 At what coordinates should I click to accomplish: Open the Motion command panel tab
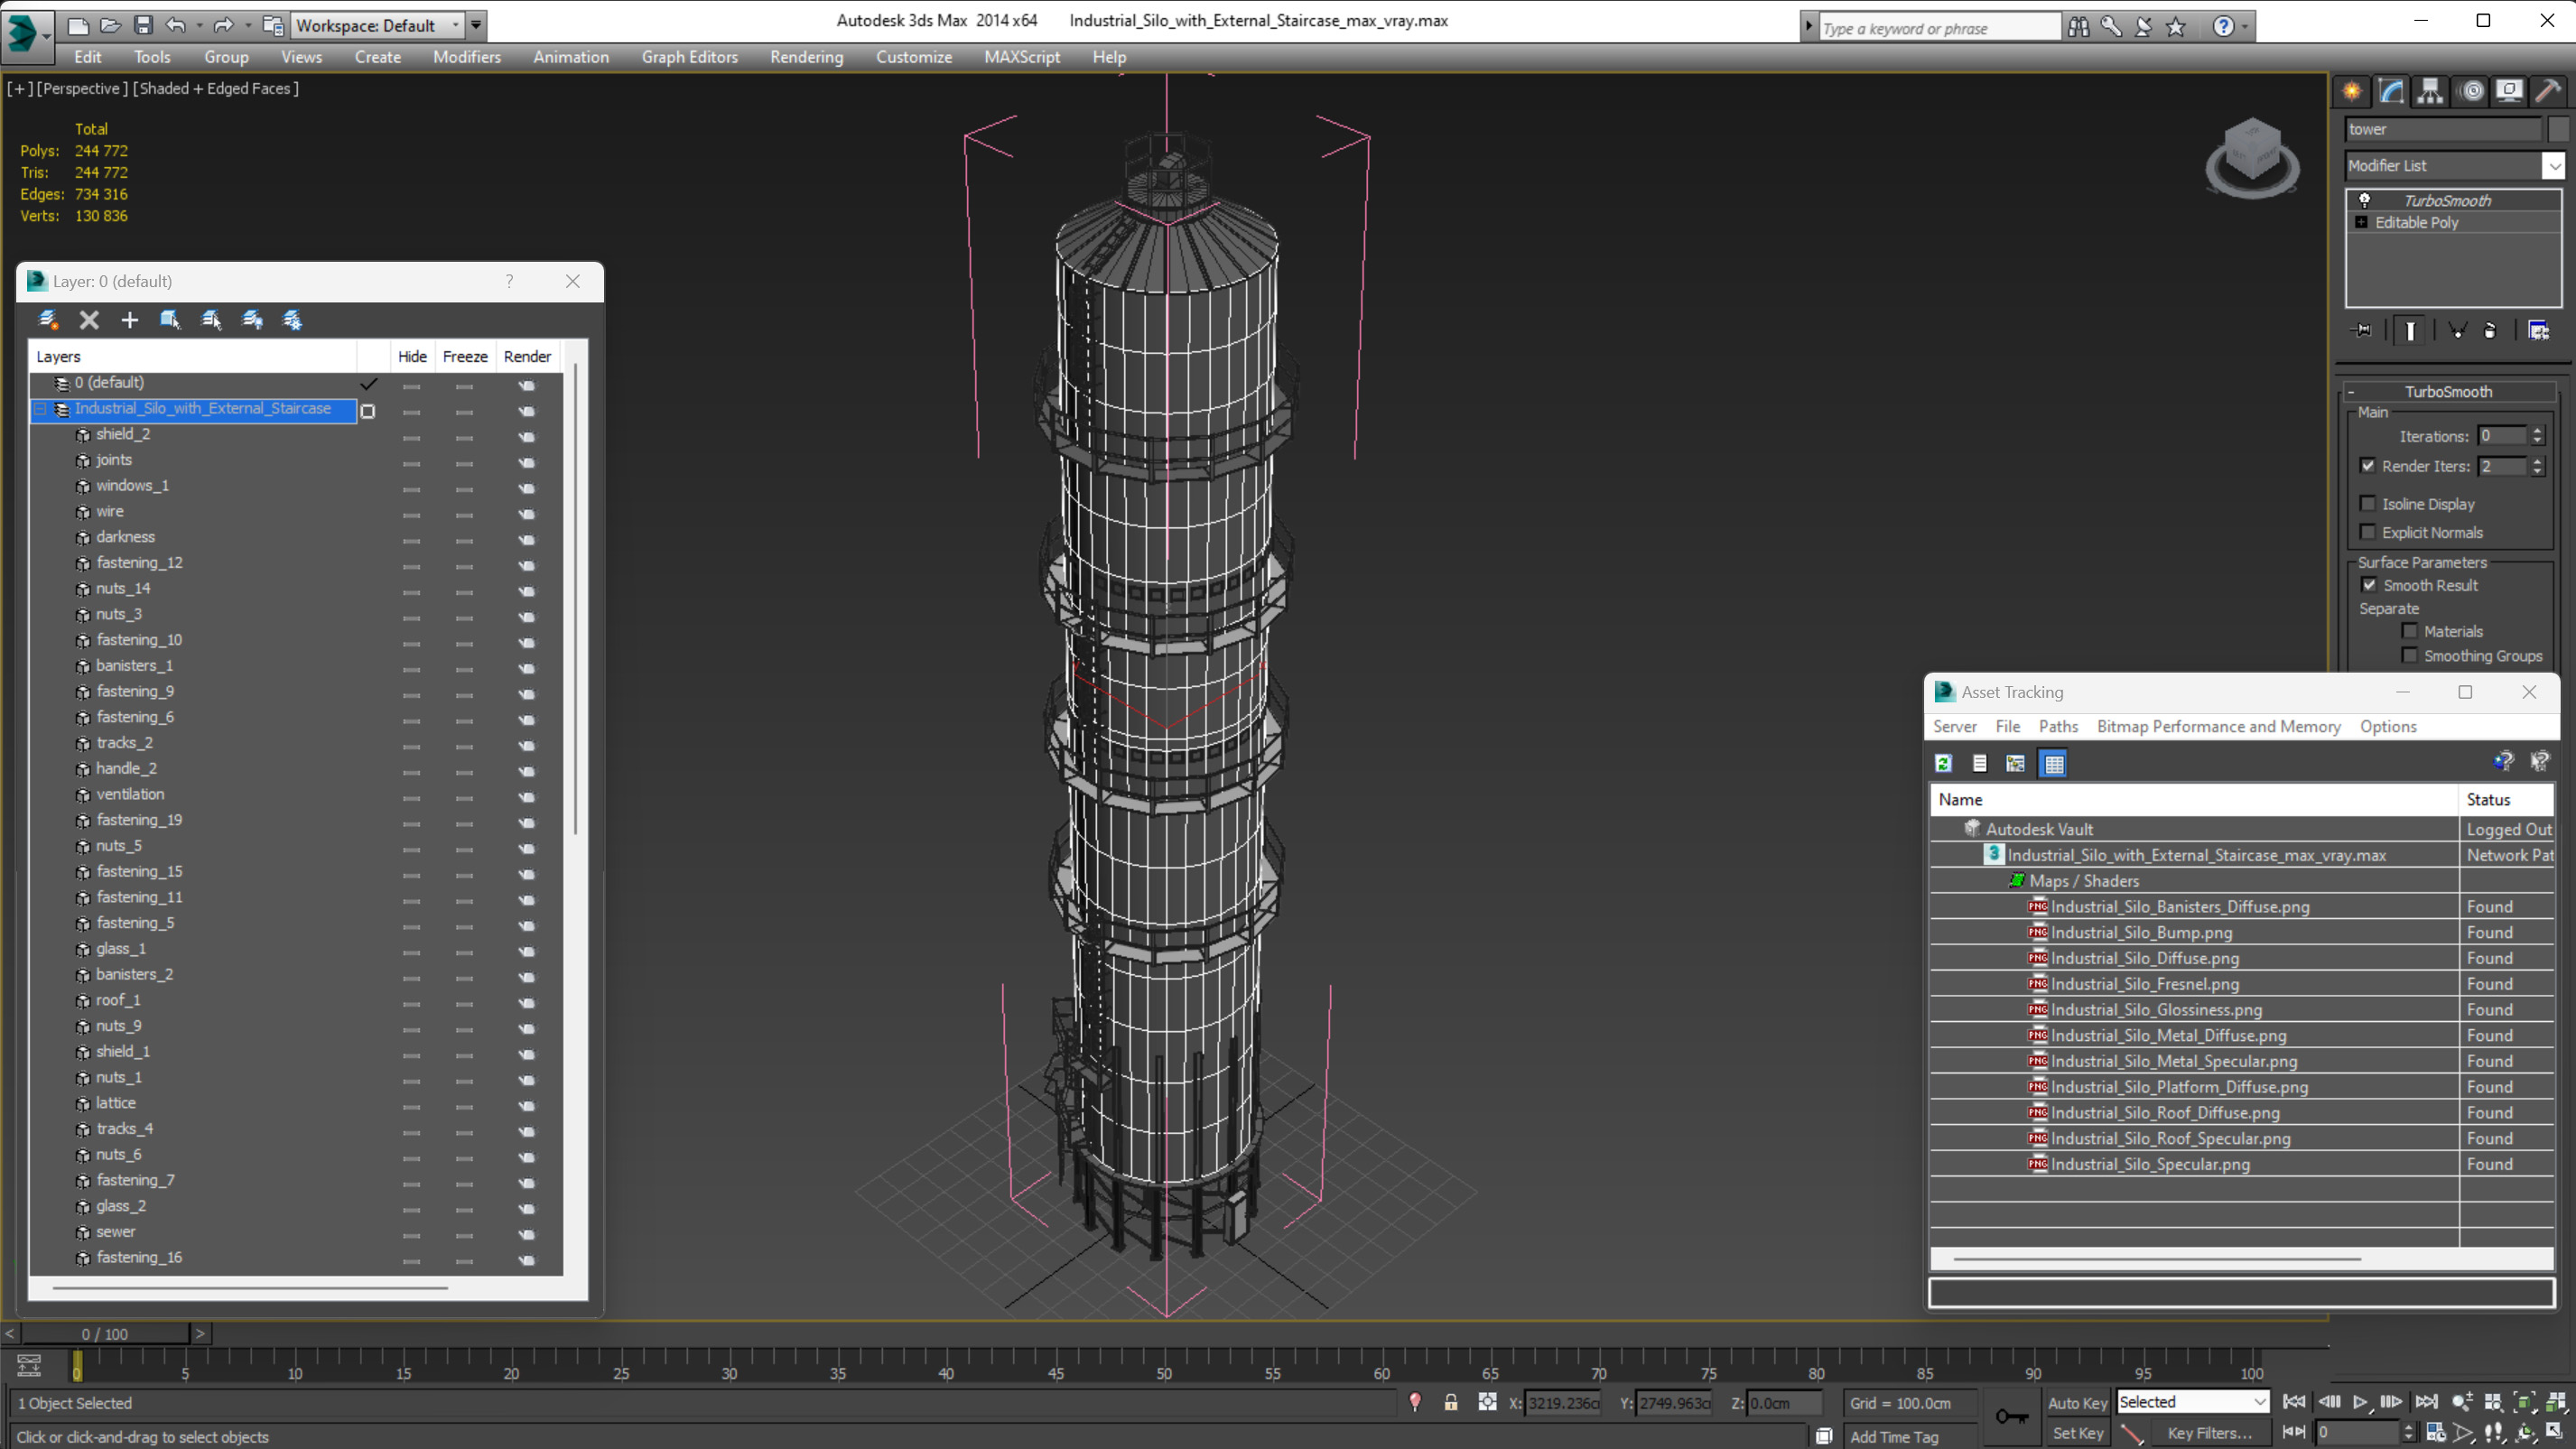click(2471, 92)
